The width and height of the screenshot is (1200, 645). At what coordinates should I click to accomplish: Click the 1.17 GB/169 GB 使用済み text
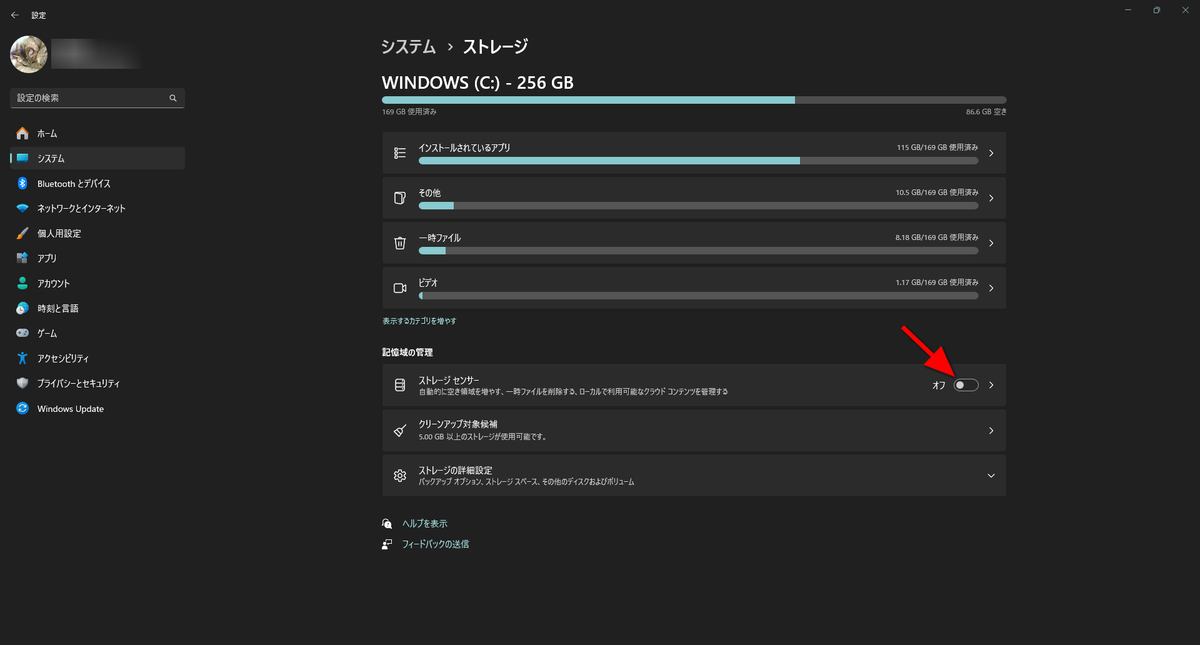click(x=937, y=282)
